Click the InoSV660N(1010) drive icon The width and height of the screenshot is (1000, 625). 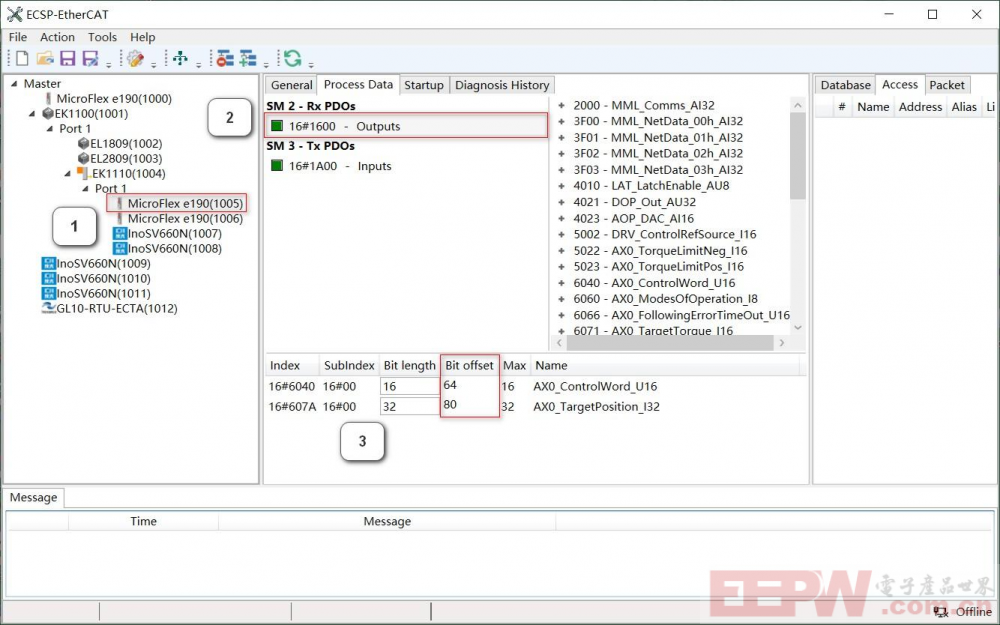48,278
